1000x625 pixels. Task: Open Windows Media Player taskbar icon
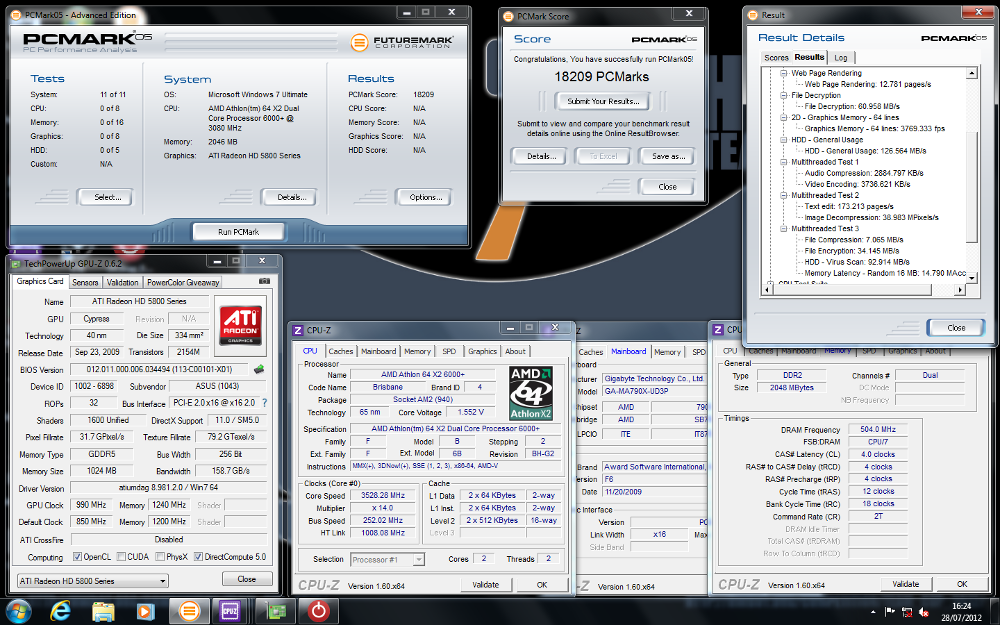pos(145,612)
